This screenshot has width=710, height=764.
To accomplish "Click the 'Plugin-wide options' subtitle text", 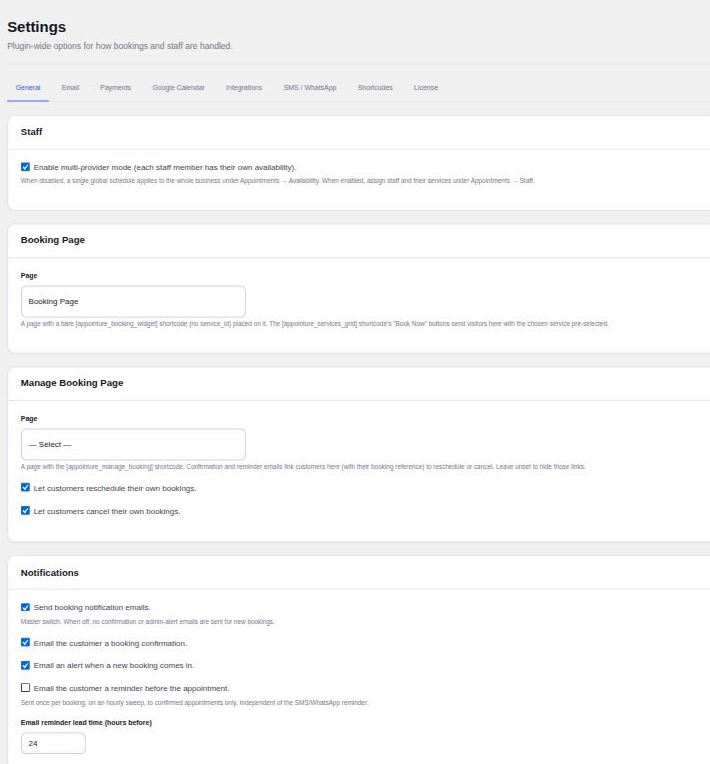I will click(119, 46).
